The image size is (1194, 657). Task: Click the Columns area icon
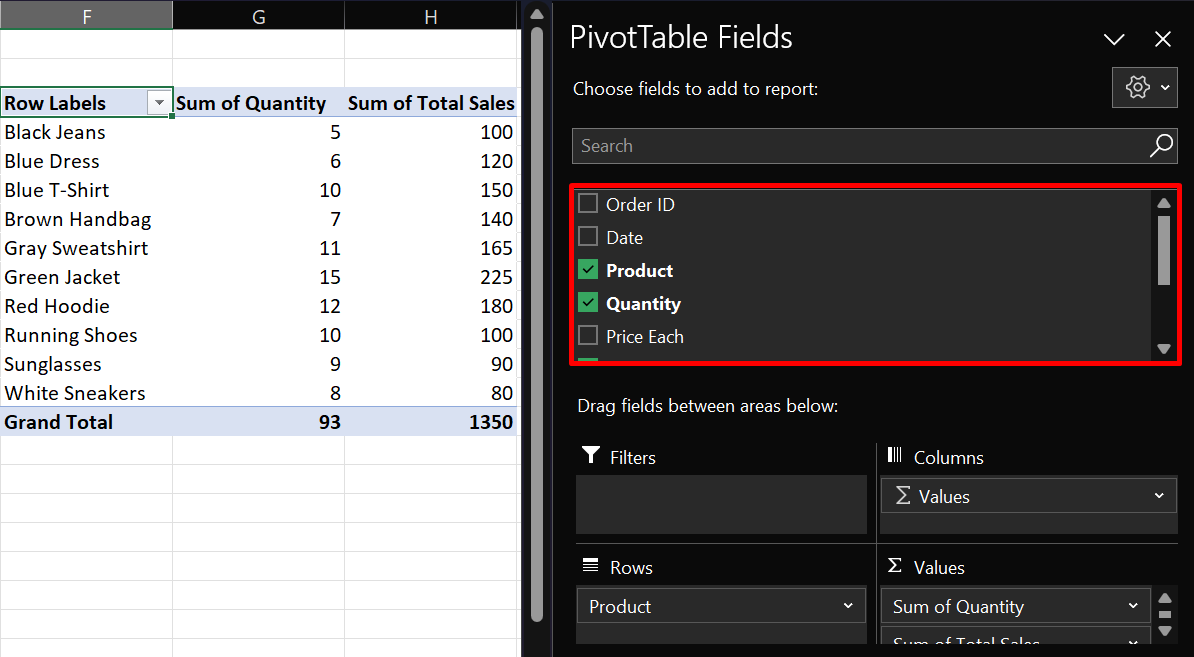pos(893,456)
